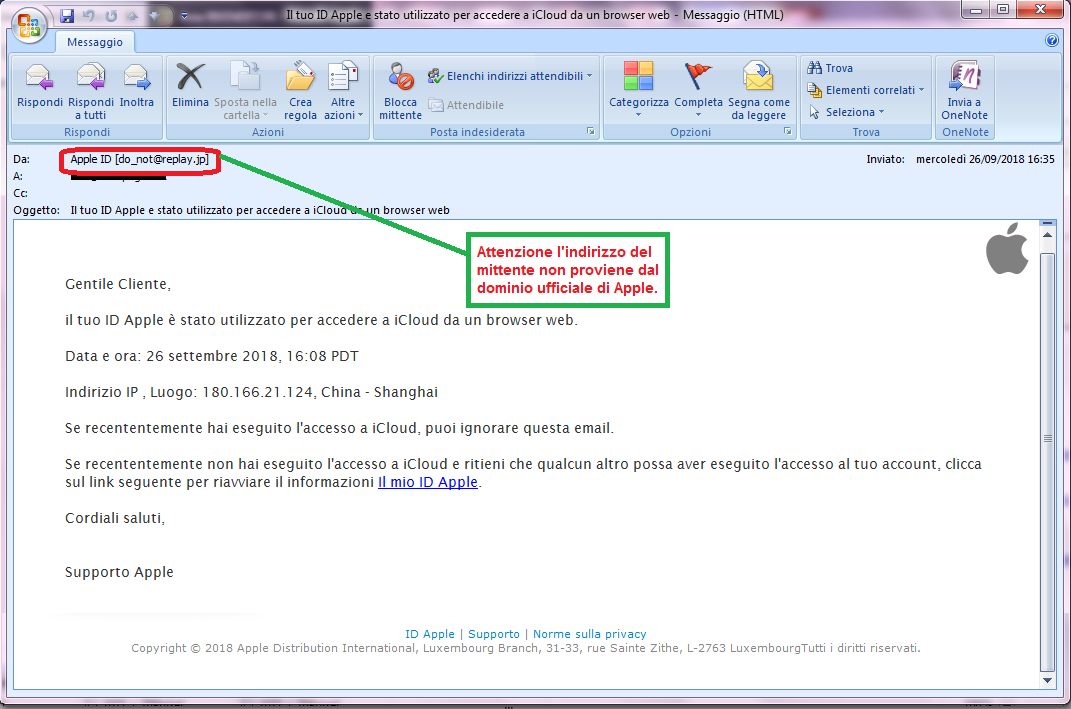Click the Completa flag icon
The image size is (1071, 709).
[x=698, y=76]
